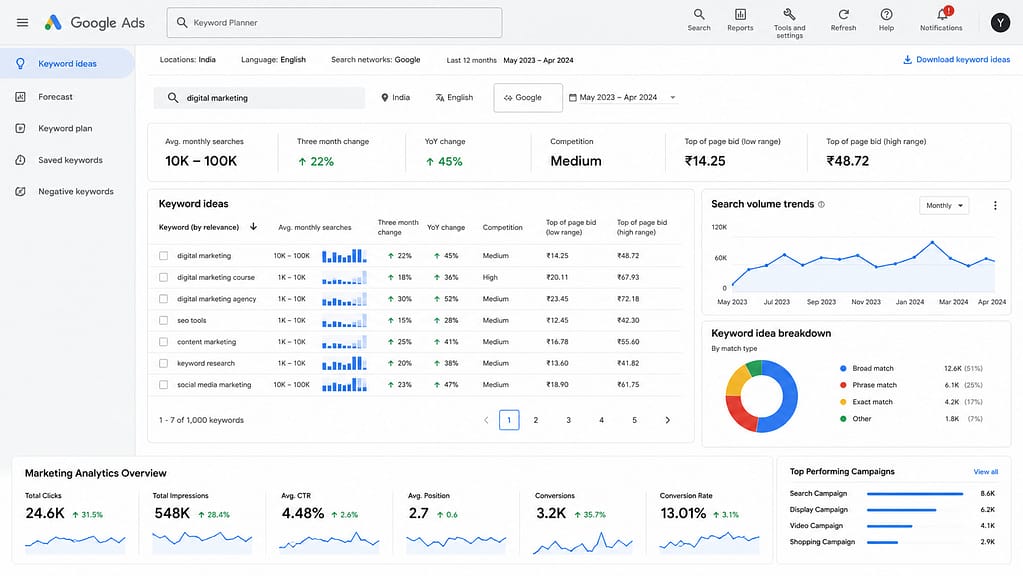Click the location pin icon for India

coord(385,98)
